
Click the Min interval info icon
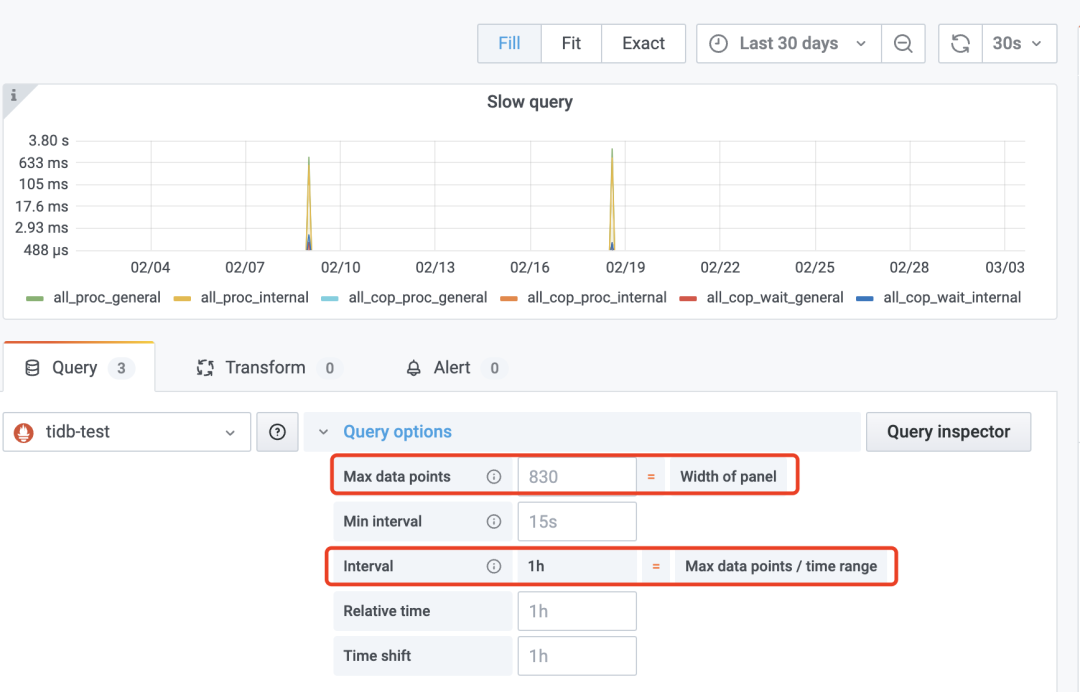point(493,522)
